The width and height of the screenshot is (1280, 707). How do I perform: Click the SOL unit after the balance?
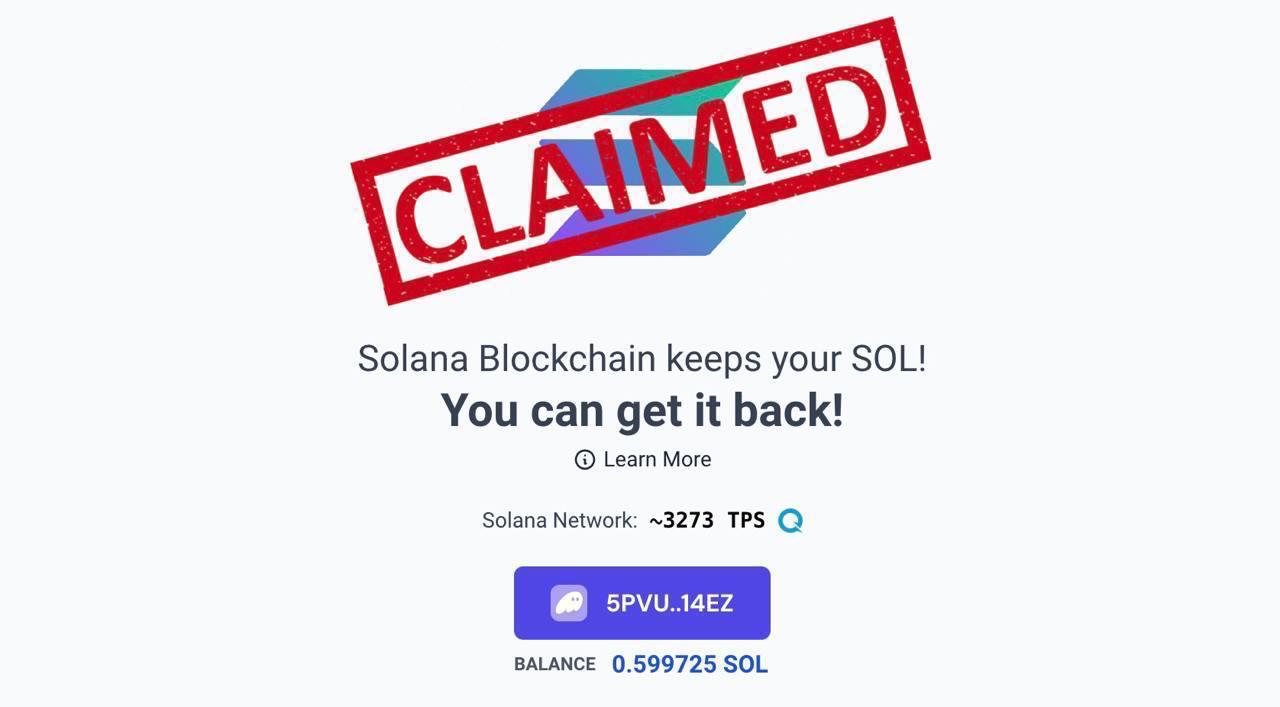(745, 665)
